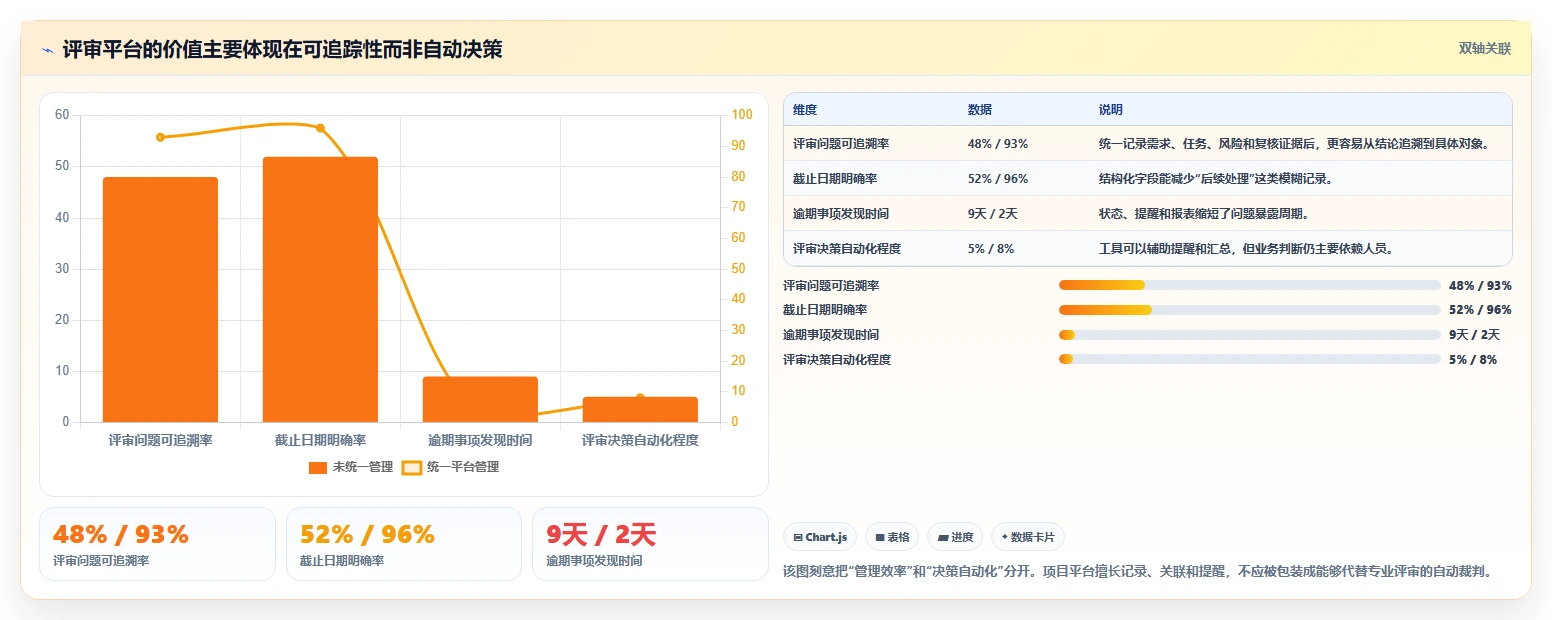Click the 100 tick on right axis

tap(741, 115)
